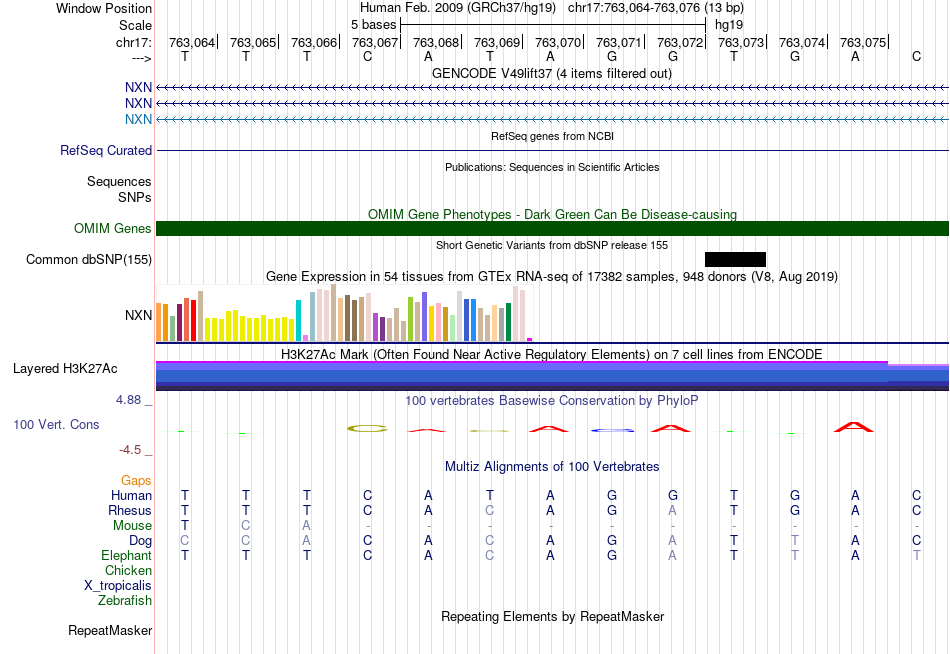Open 'RefSeq genes from NCBI' track title
950x654 pixels.
tap(552, 136)
